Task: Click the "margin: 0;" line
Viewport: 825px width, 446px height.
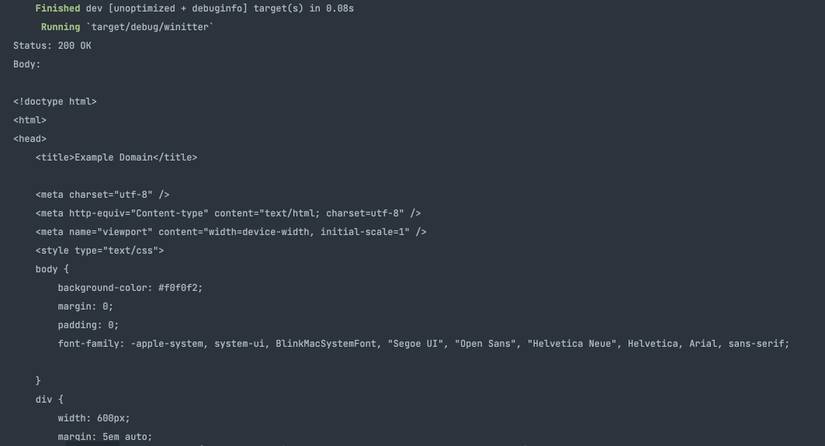Action: [x=85, y=307]
